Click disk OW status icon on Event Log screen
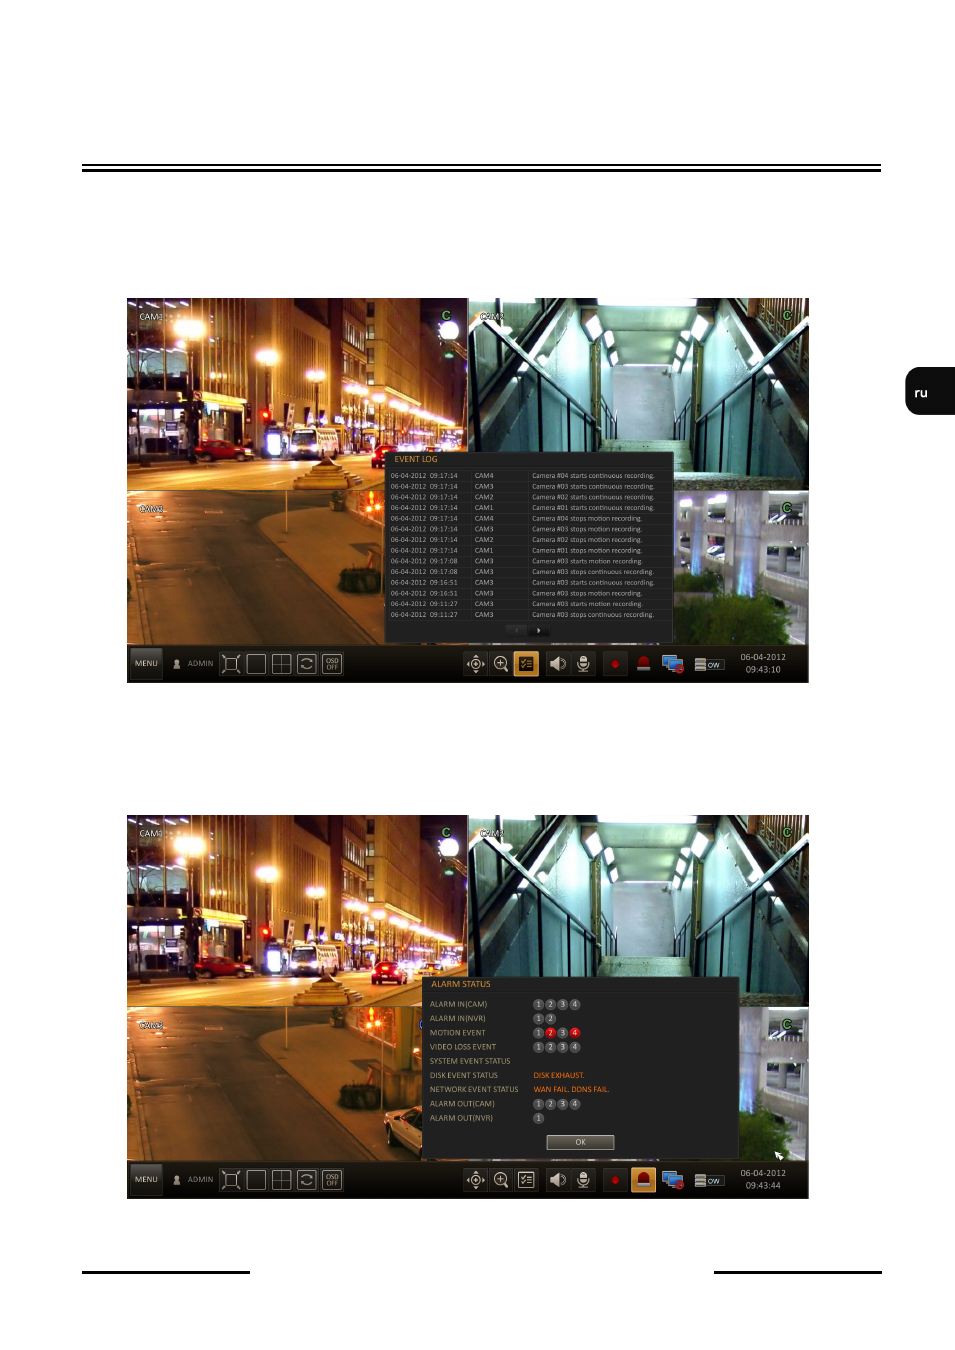 pos(708,664)
